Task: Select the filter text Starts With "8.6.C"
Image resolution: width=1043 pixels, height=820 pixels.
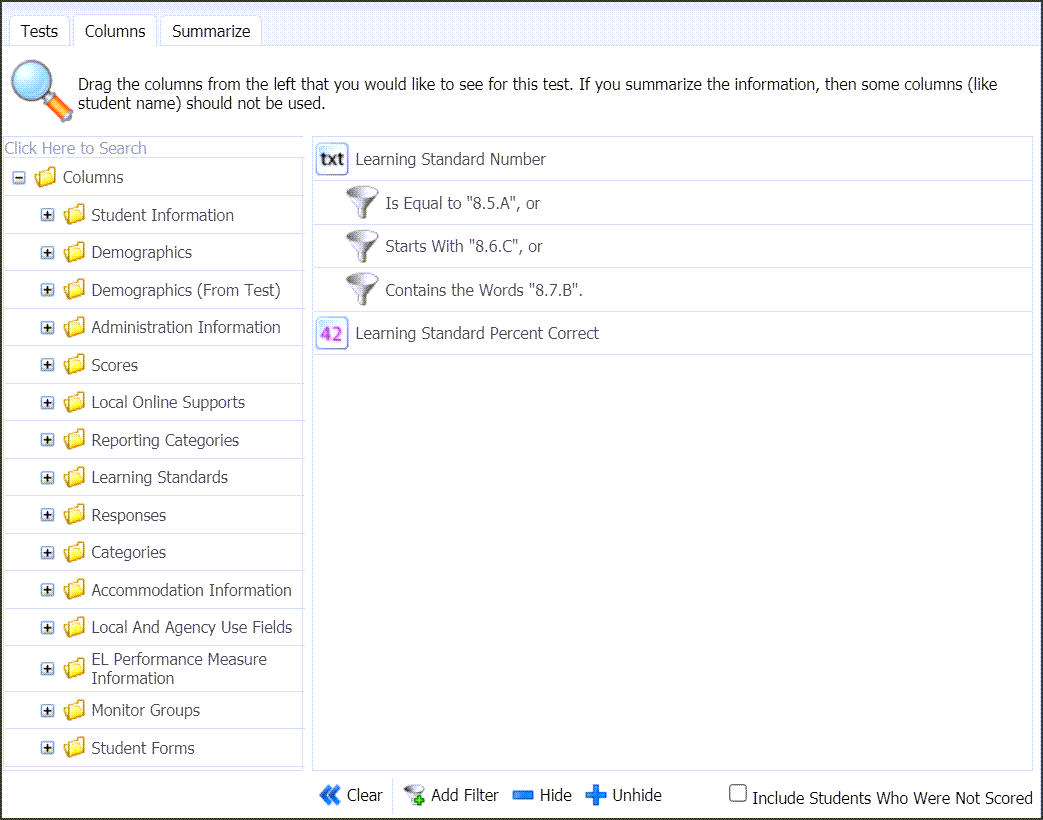Action: pos(464,246)
